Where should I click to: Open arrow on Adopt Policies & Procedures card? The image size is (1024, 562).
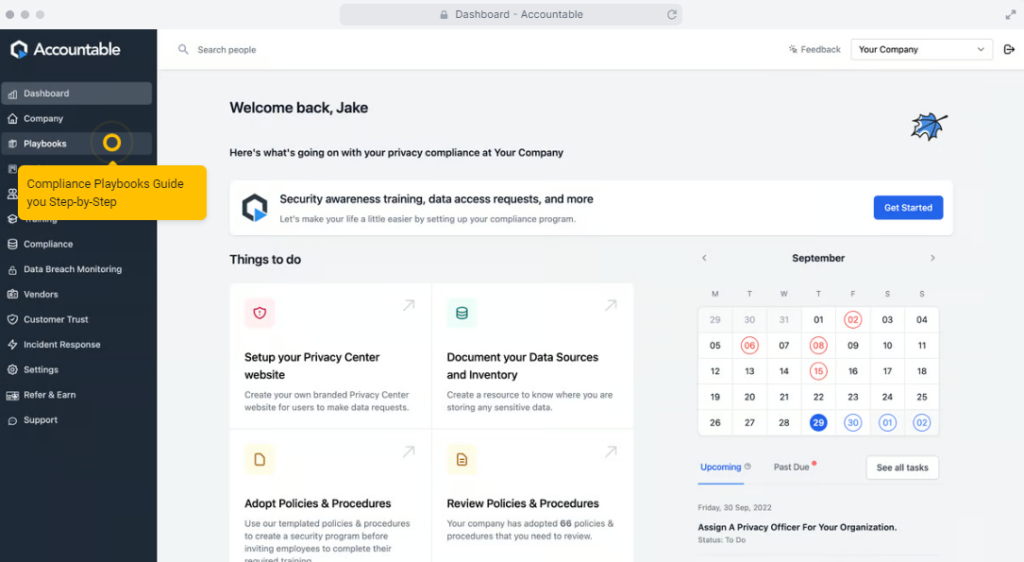click(409, 452)
